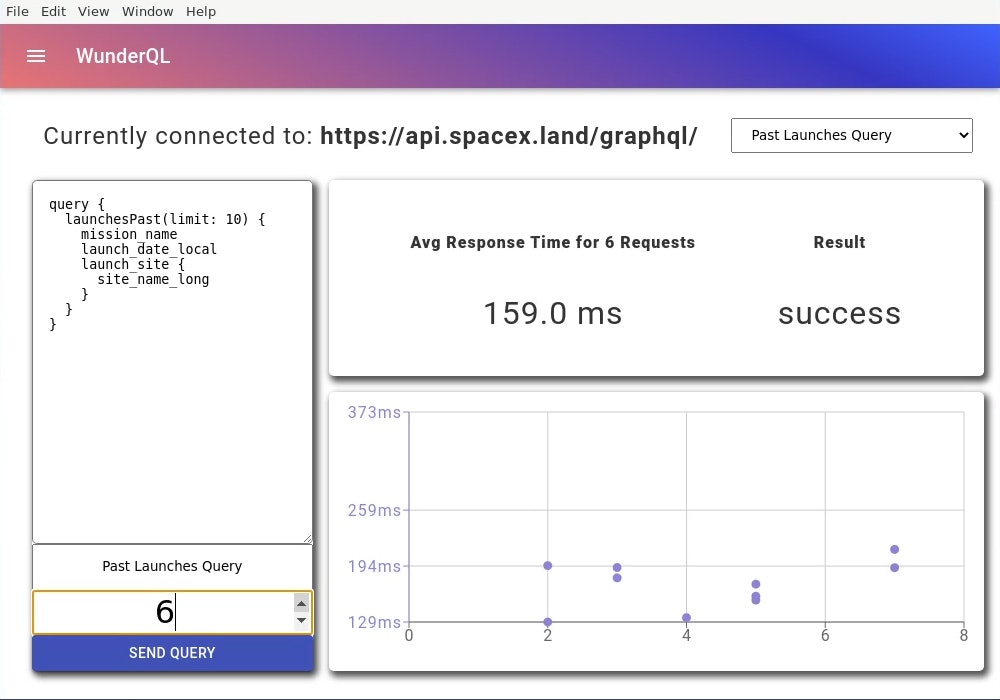Open the Past Launches Query selector in the header
The image size is (1000, 700).
tap(851, 135)
